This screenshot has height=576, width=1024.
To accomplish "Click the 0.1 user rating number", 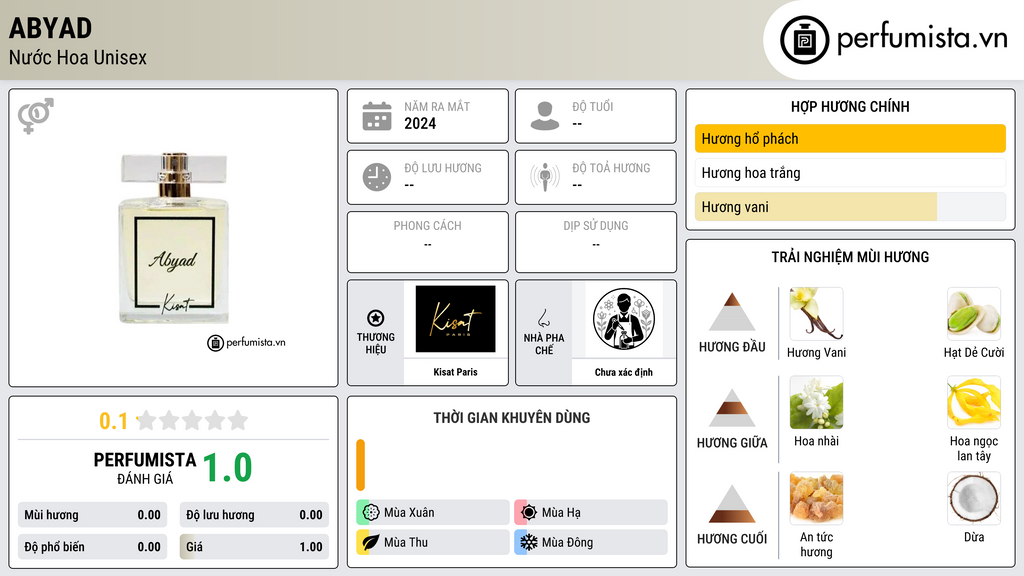I will click(x=113, y=421).
